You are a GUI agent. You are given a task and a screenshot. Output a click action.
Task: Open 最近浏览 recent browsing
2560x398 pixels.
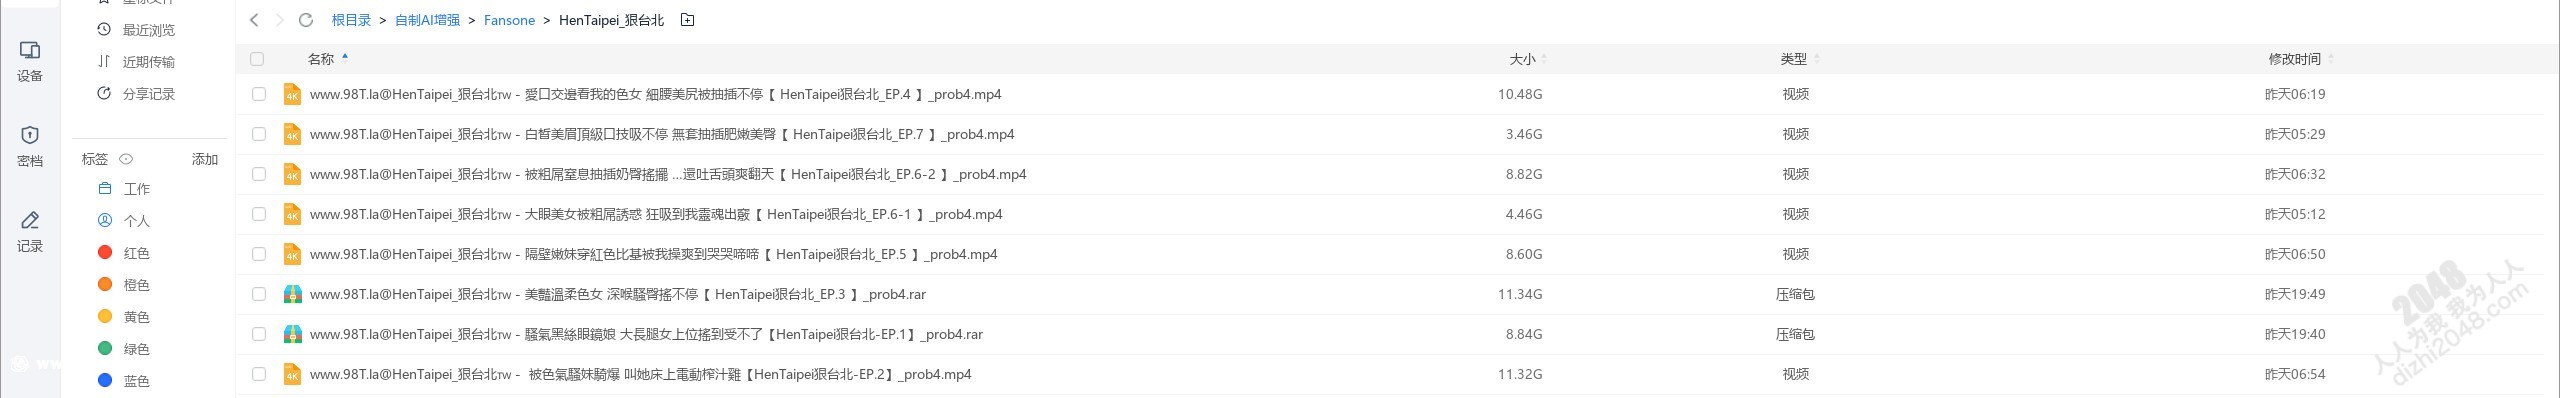[x=137, y=30]
